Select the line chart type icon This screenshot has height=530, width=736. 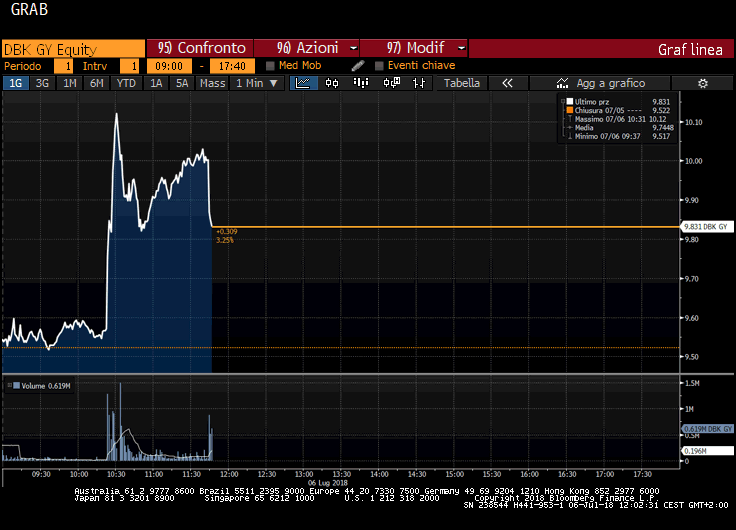303,83
